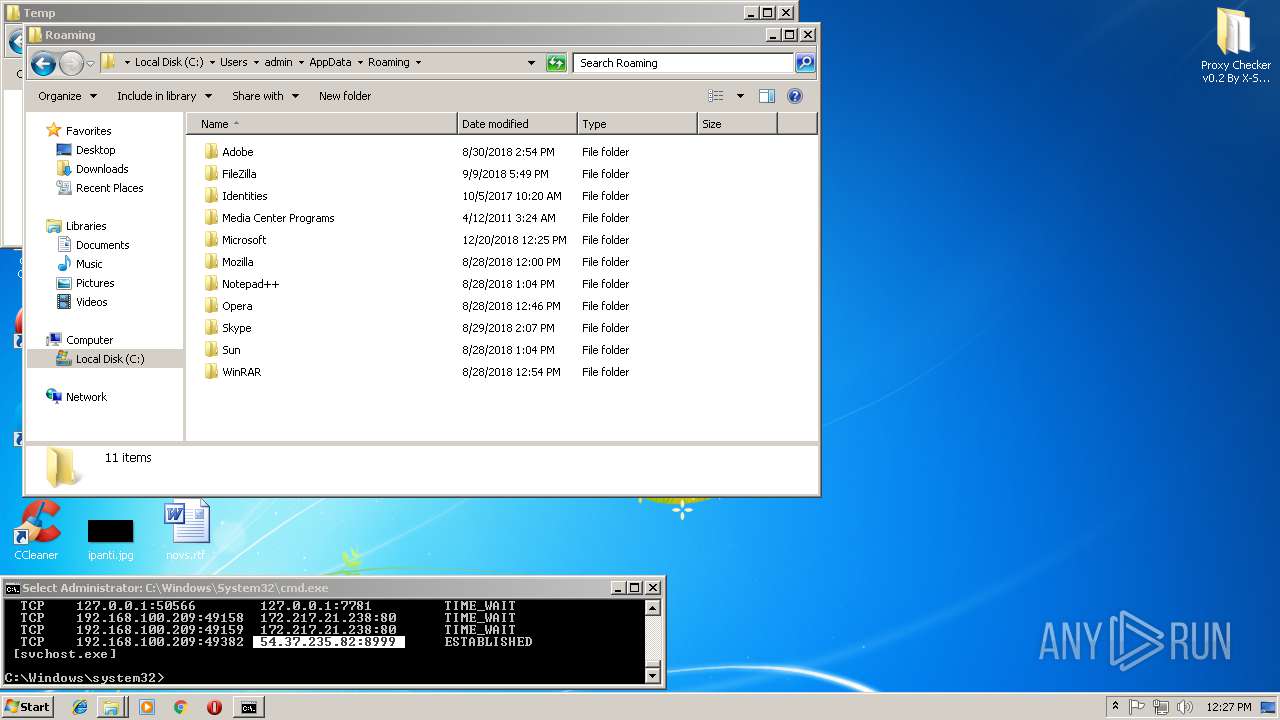Click the Chrome taskbar icon

[180, 707]
